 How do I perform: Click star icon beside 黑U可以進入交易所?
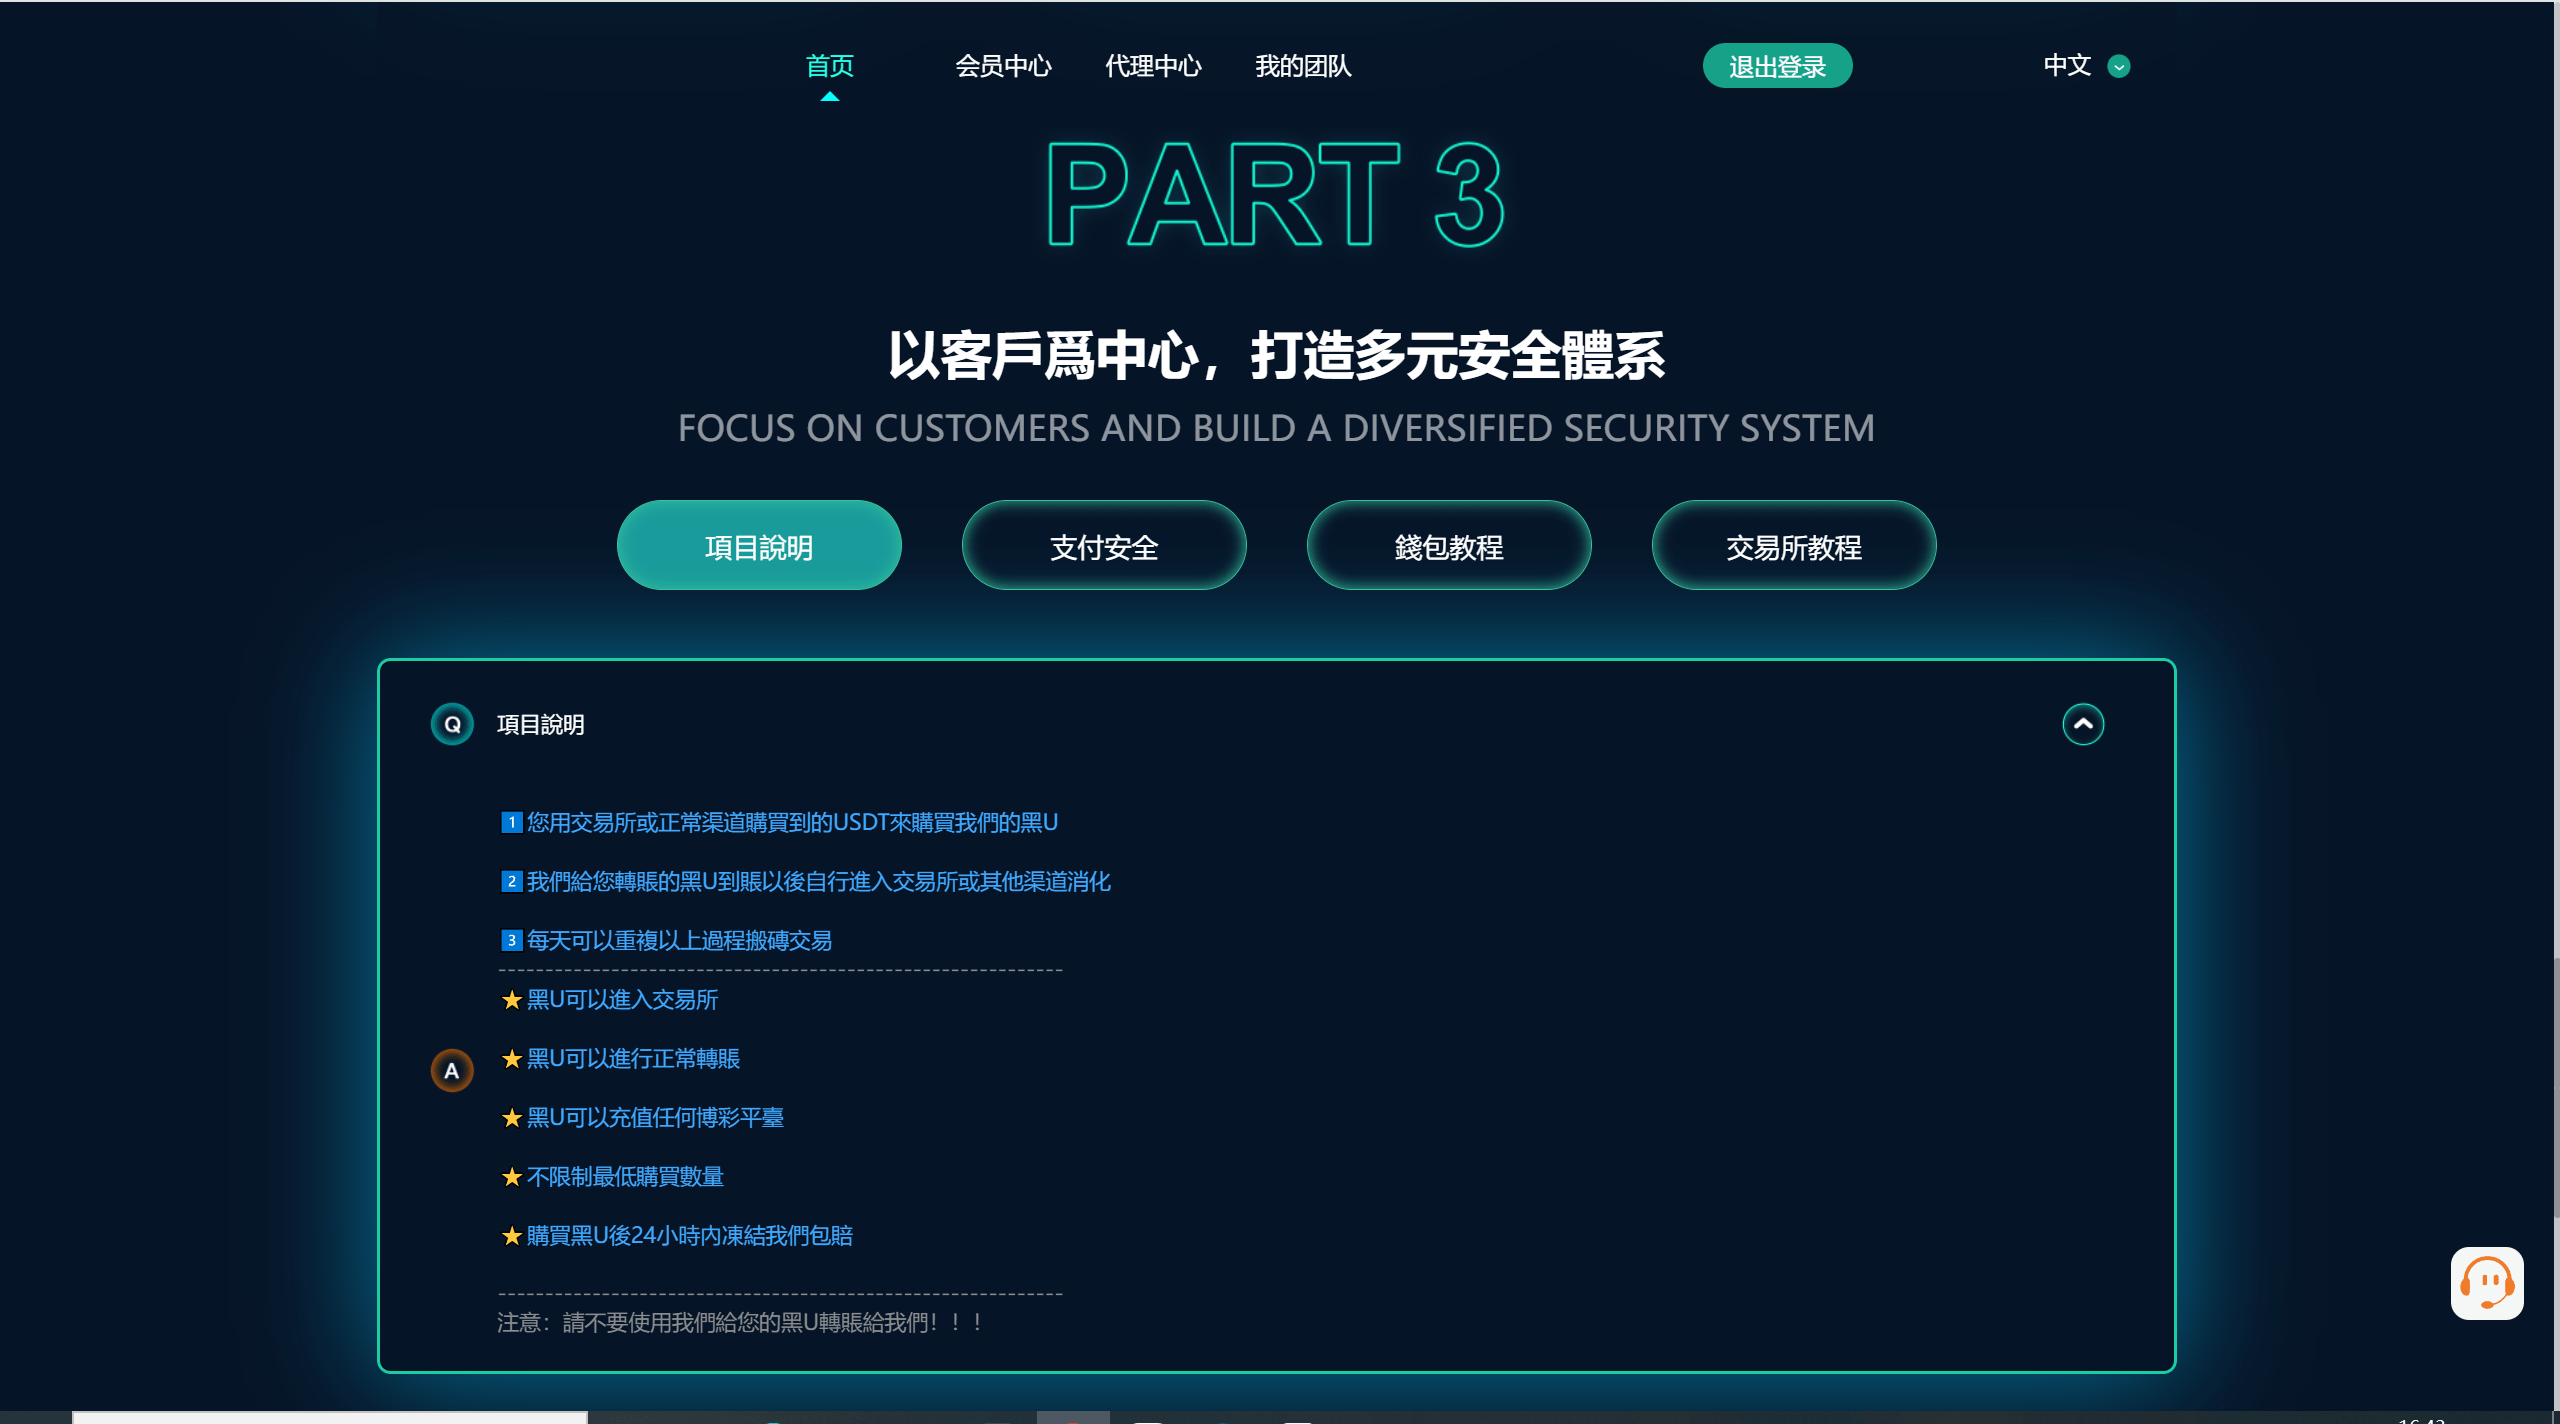pos(512,1000)
